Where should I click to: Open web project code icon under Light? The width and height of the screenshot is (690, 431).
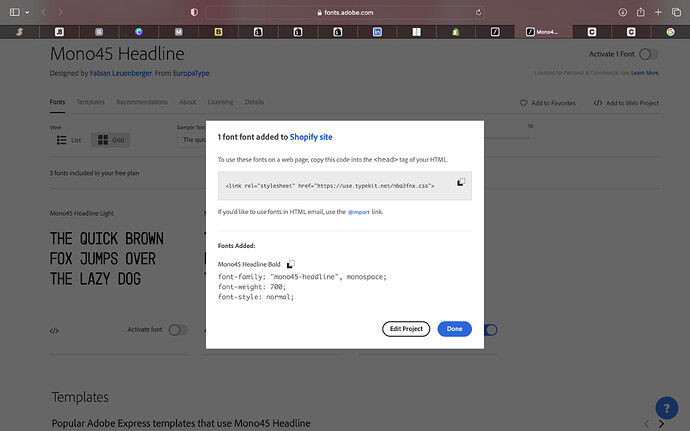click(x=54, y=331)
